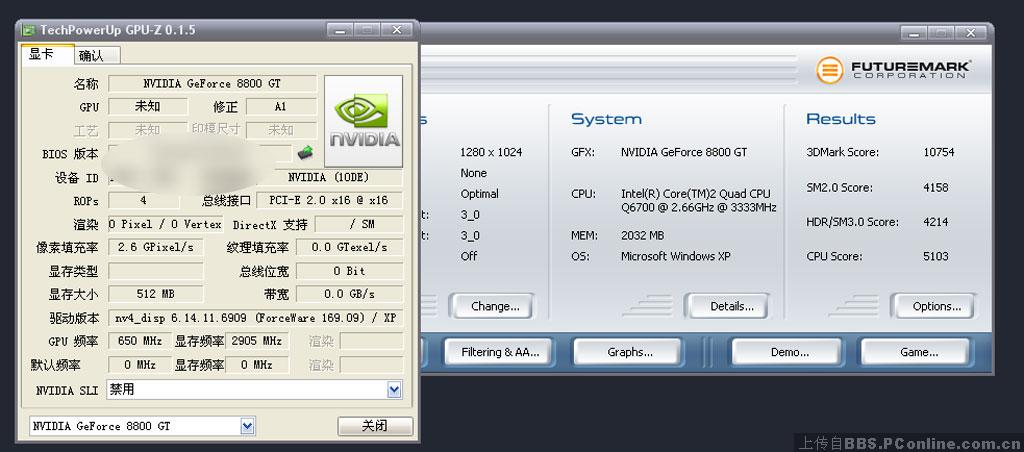
Task: Click the 驱动版本 nv4_disp field
Action: pos(255,318)
